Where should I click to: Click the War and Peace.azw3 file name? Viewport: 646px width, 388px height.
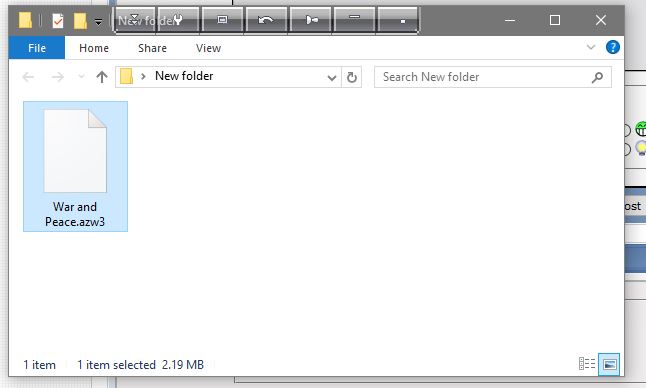point(75,214)
